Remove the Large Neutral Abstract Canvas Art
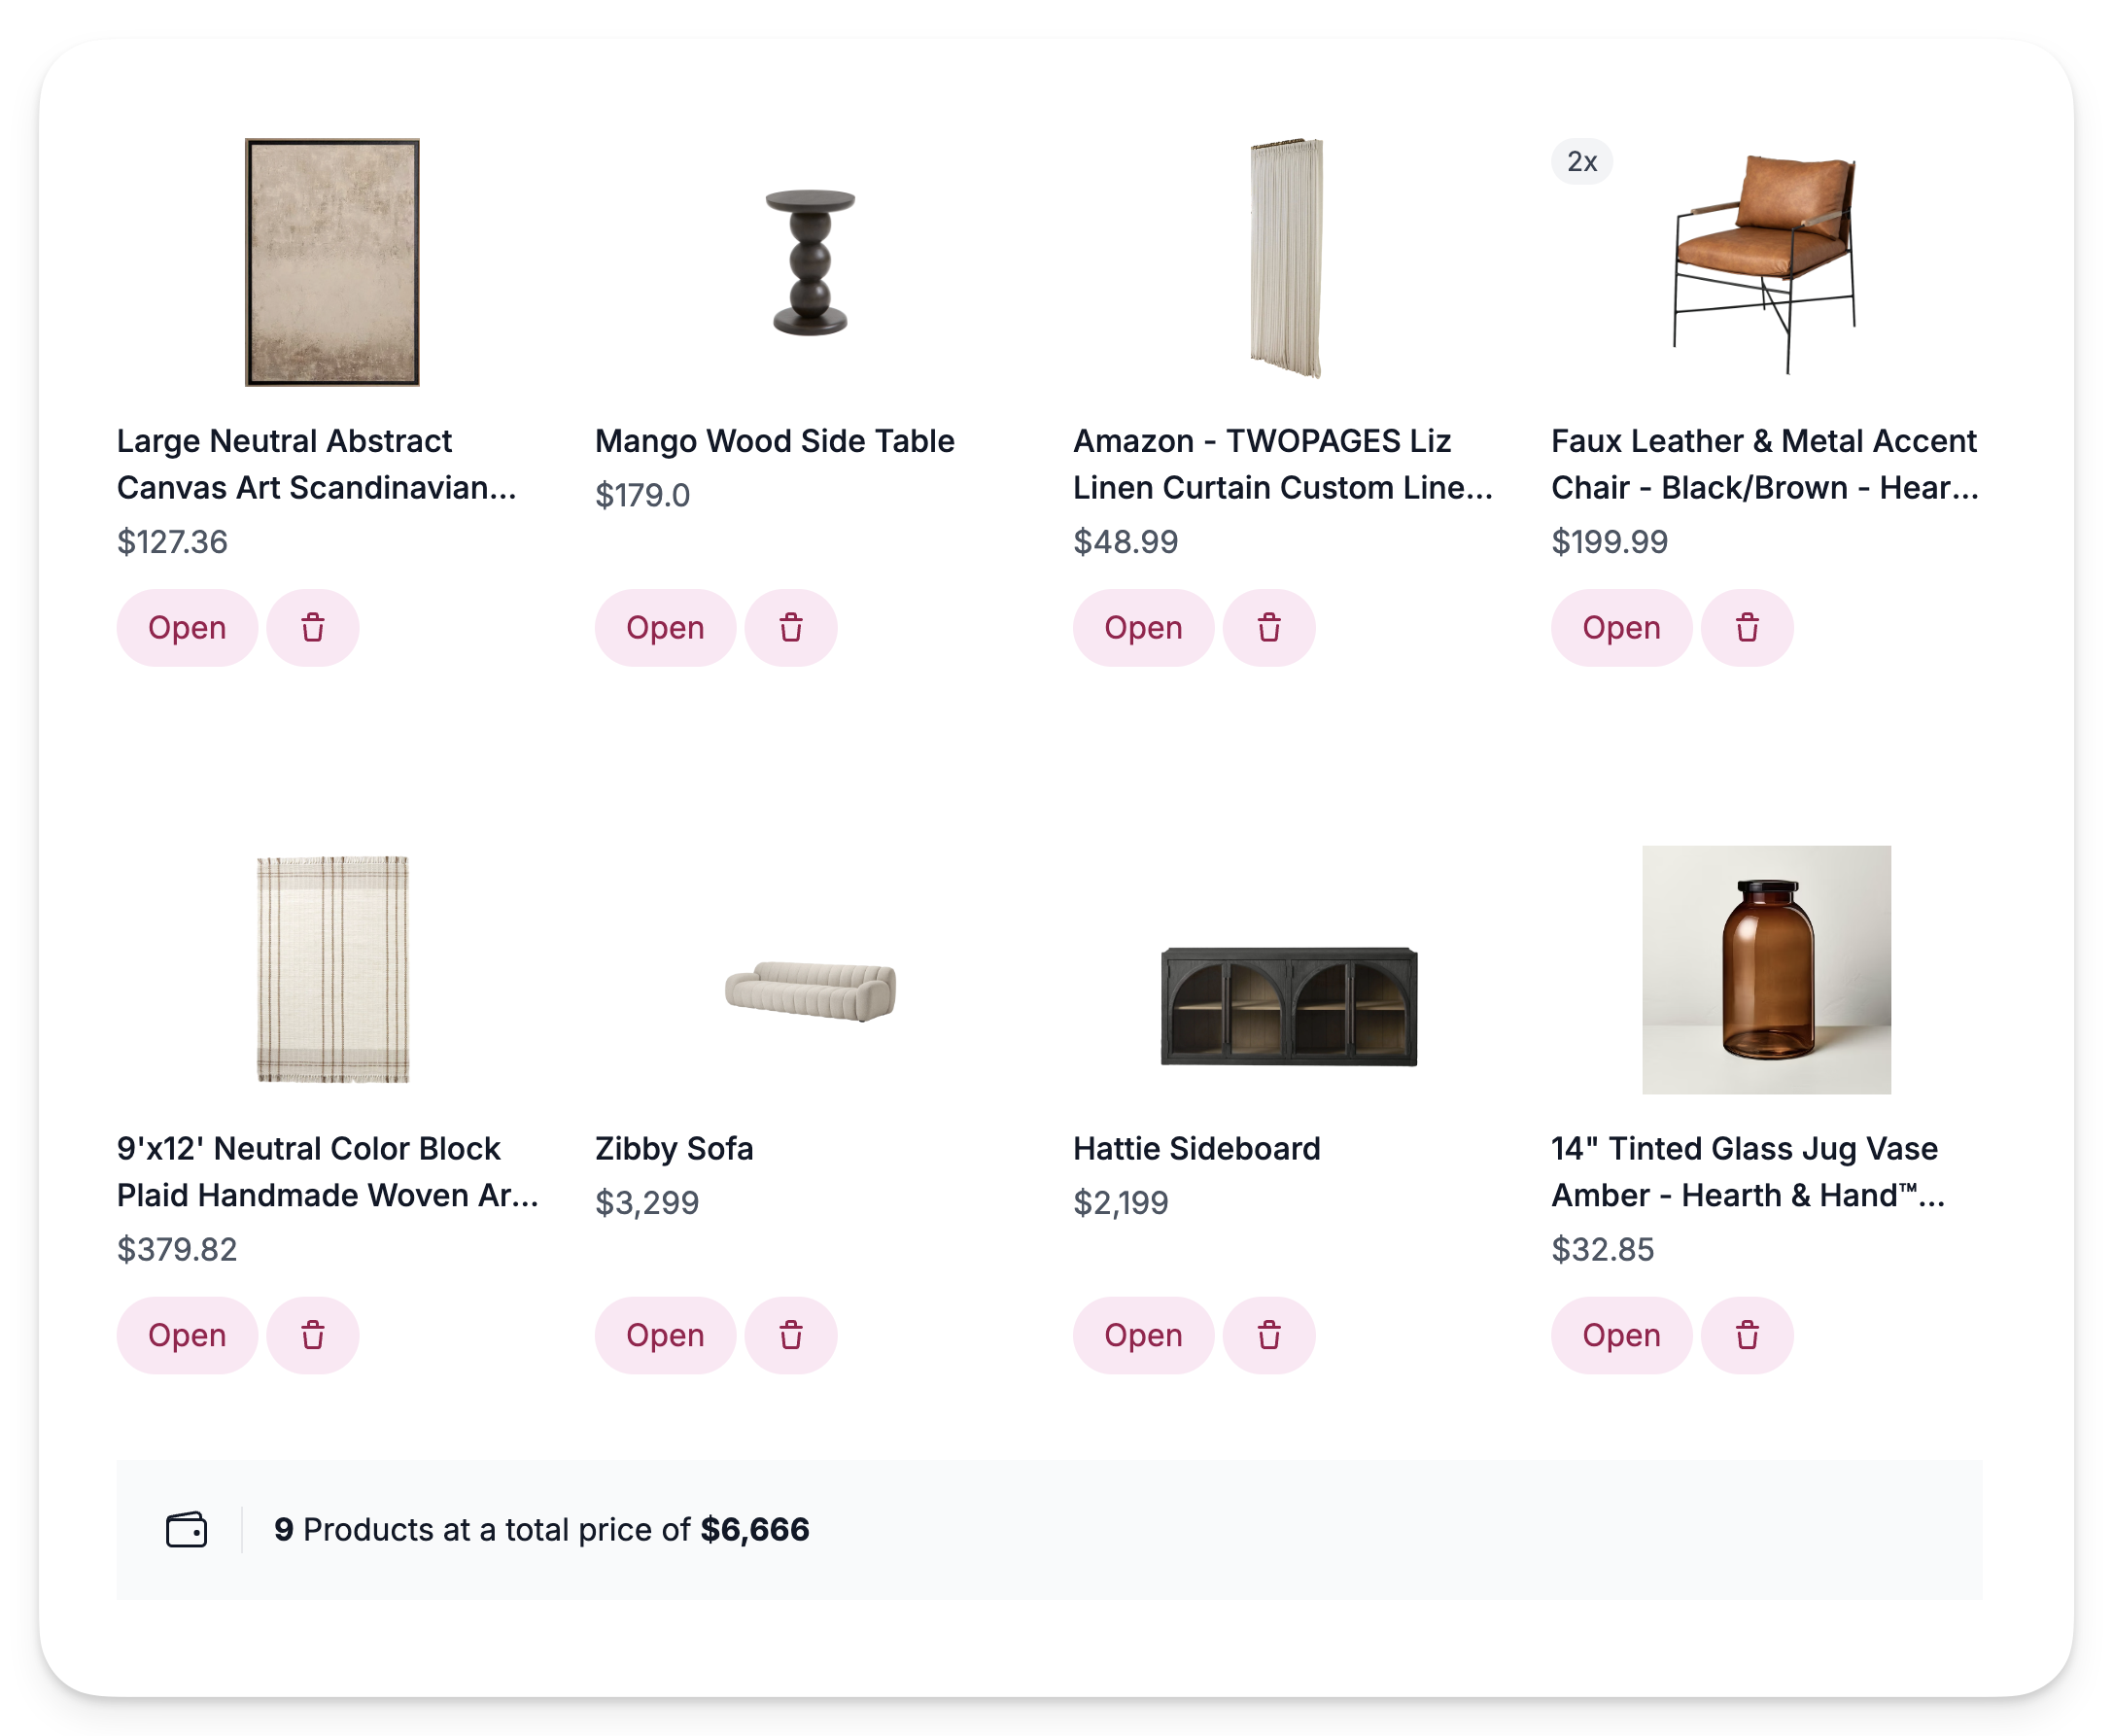This screenshot has height=1736, width=2113. pyautogui.click(x=312, y=628)
